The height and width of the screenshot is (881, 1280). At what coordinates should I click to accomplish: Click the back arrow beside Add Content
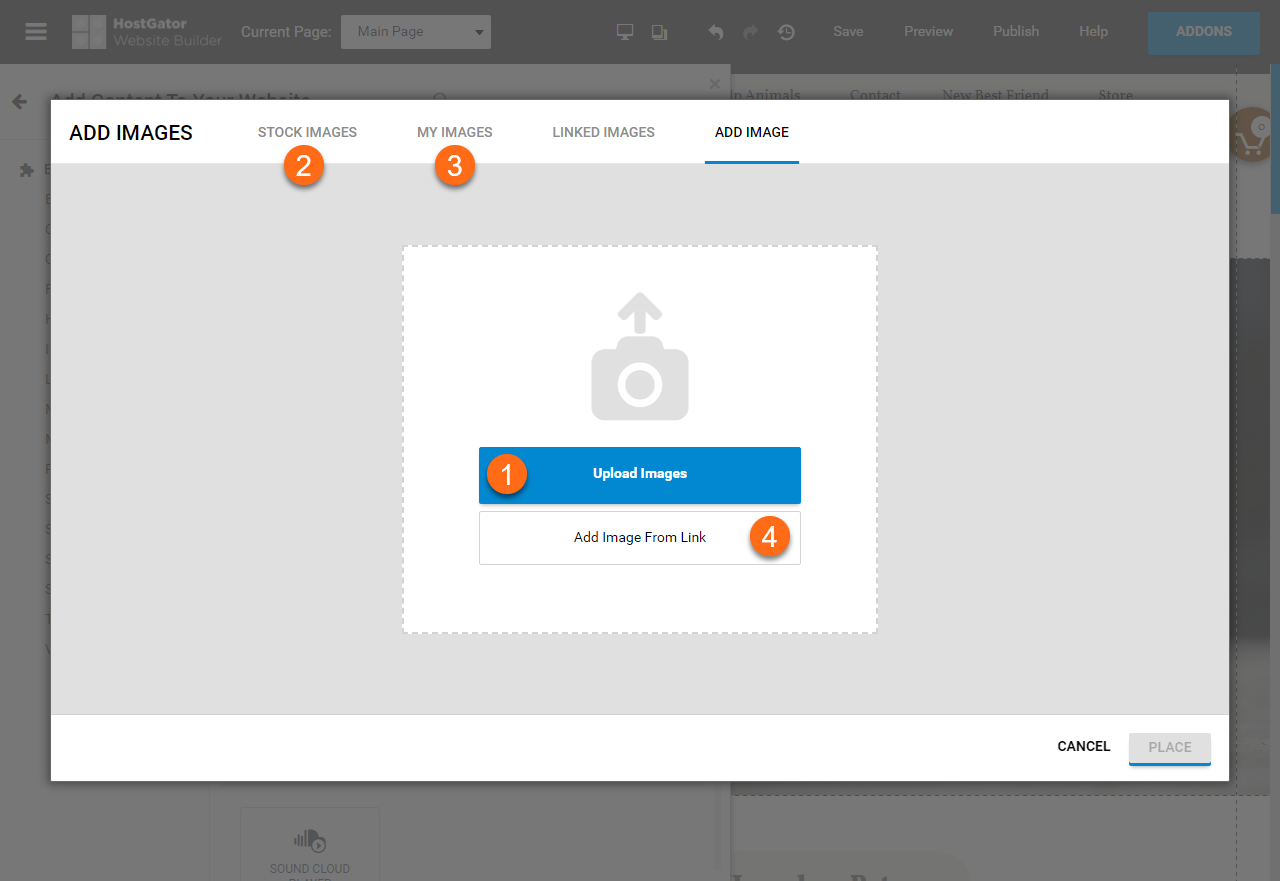click(x=20, y=100)
